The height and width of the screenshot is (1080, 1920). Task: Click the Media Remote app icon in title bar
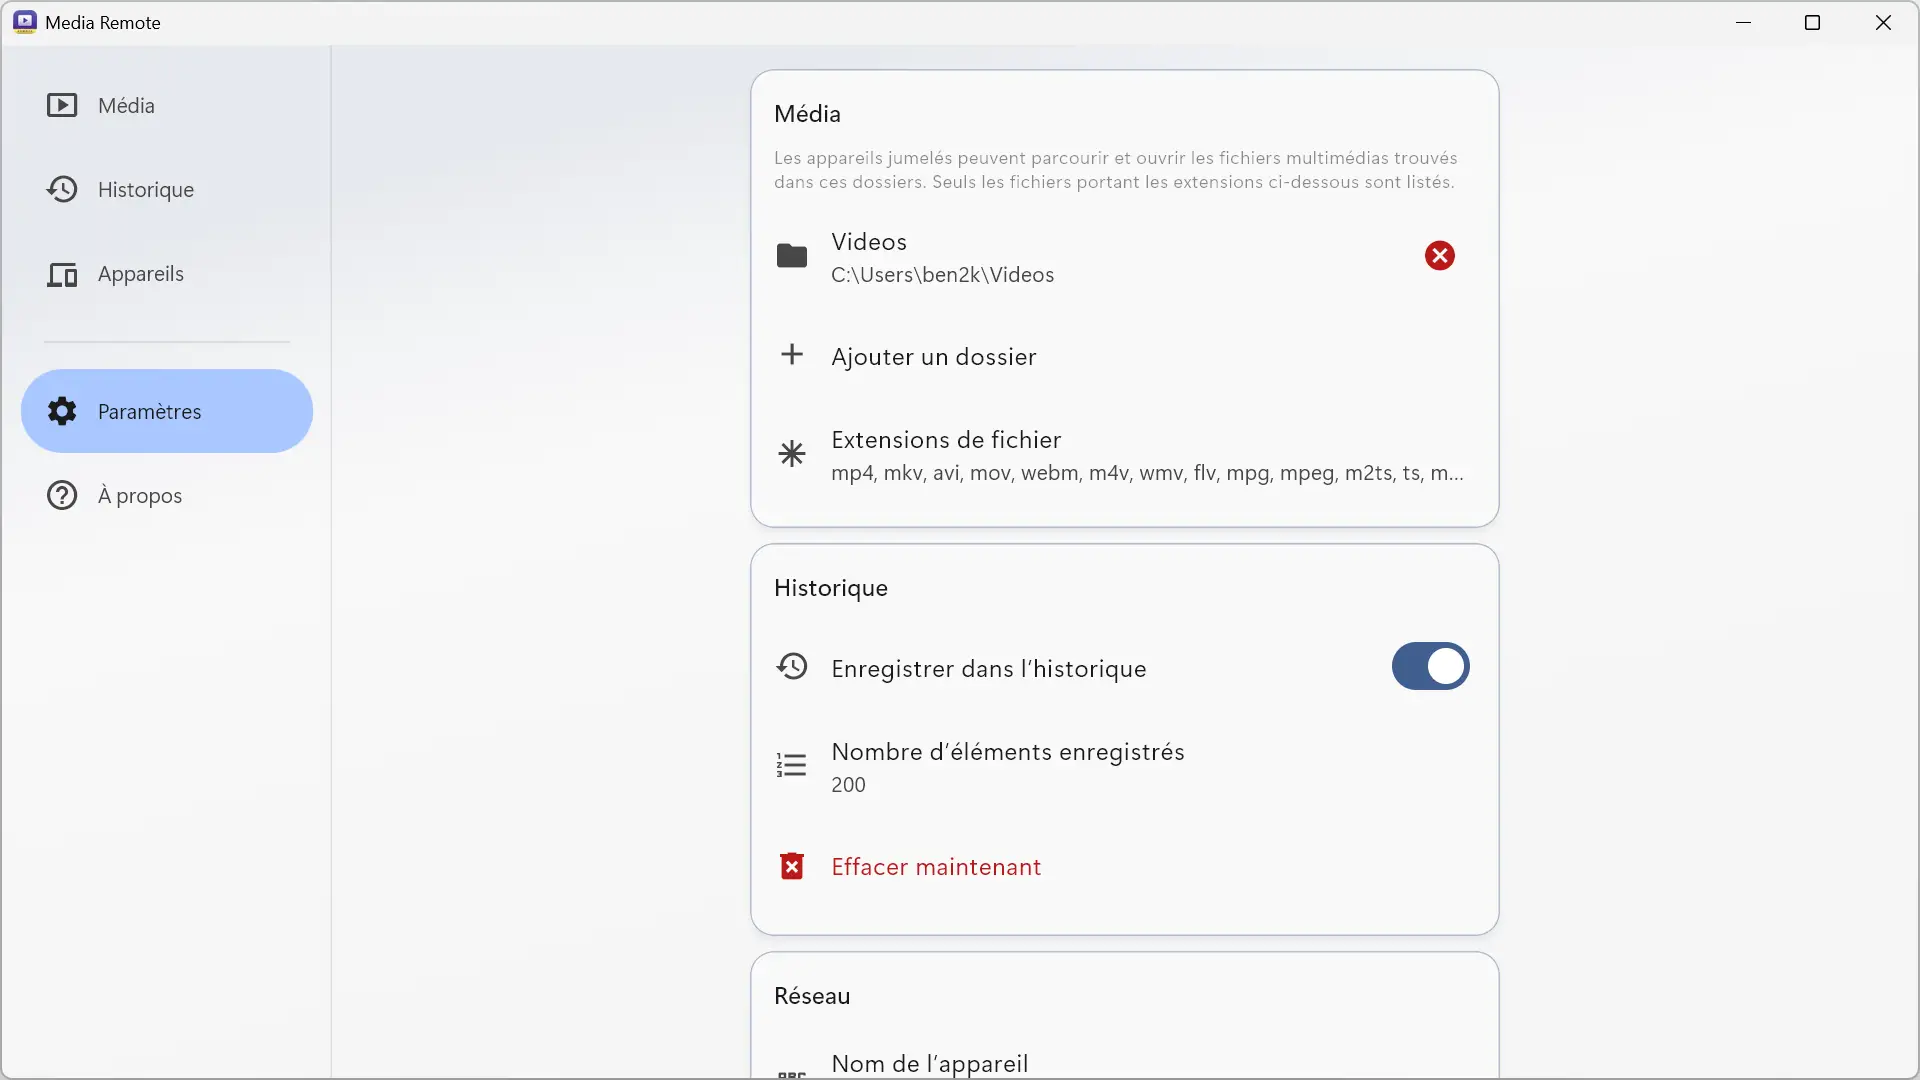(25, 22)
